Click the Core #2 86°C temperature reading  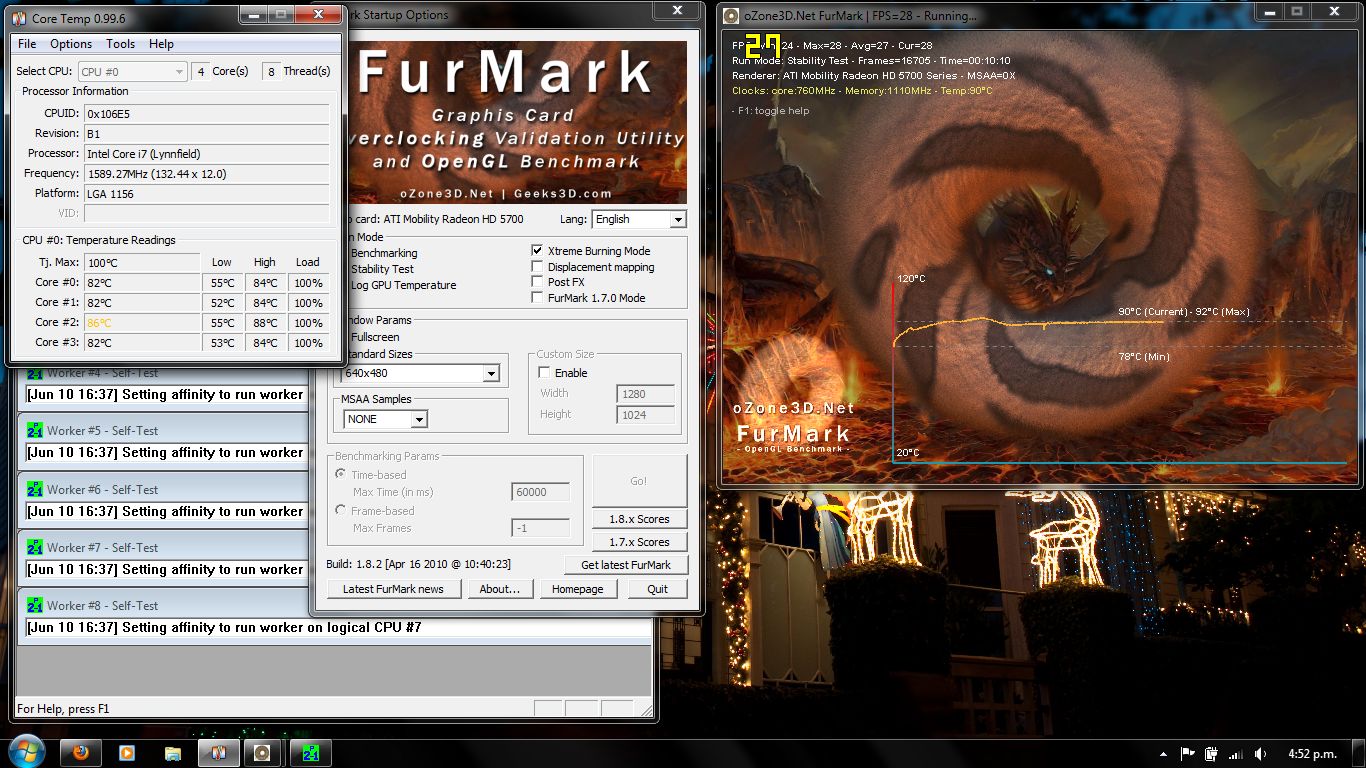pyautogui.click(x=142, y=323)
